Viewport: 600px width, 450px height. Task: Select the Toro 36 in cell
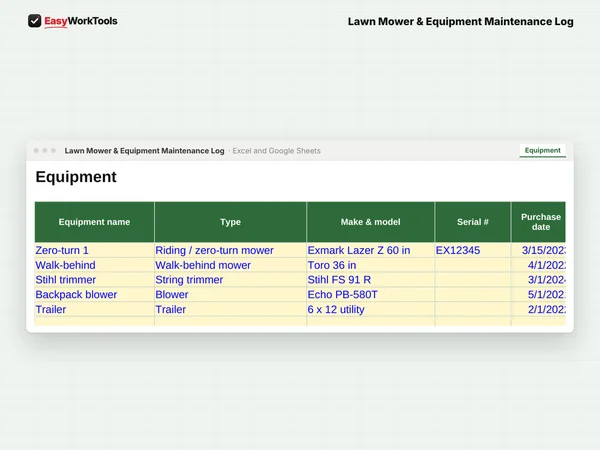click(x=370, y=265)
